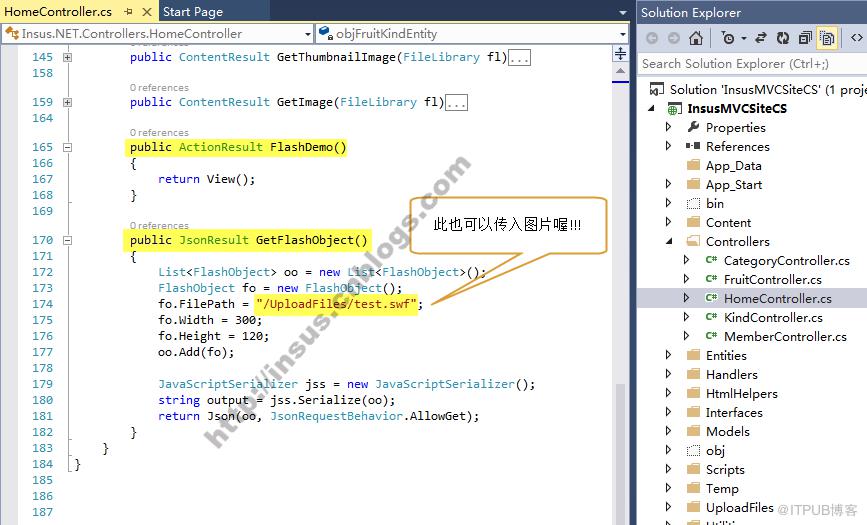
Task: Click in the Search Solution Explorer field
Action: [752, 64]
